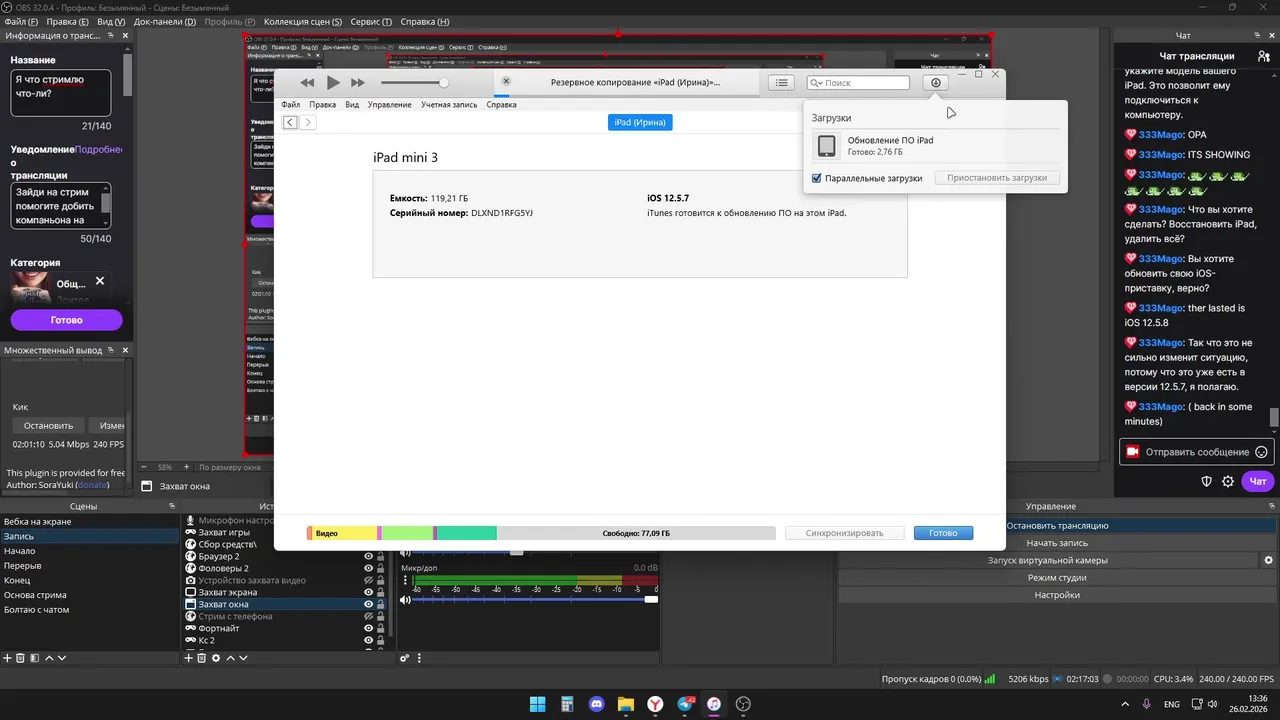Add a new source with plus icon
This screenshot has width=1280, height=720.
coord(188,658)
